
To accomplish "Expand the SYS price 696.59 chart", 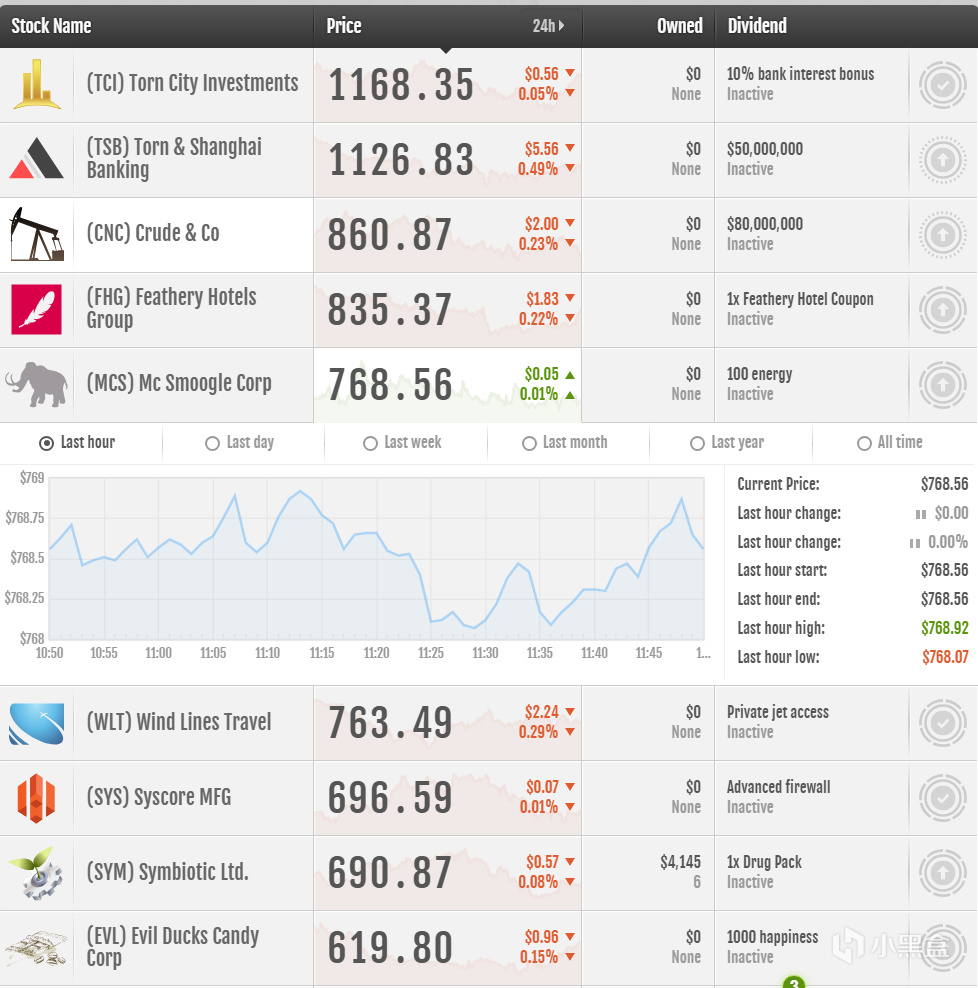I will click(x=447, y=798).
